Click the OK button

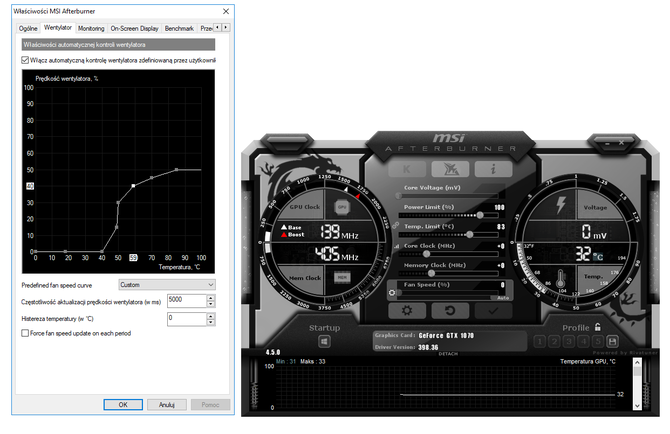[123, 404]
